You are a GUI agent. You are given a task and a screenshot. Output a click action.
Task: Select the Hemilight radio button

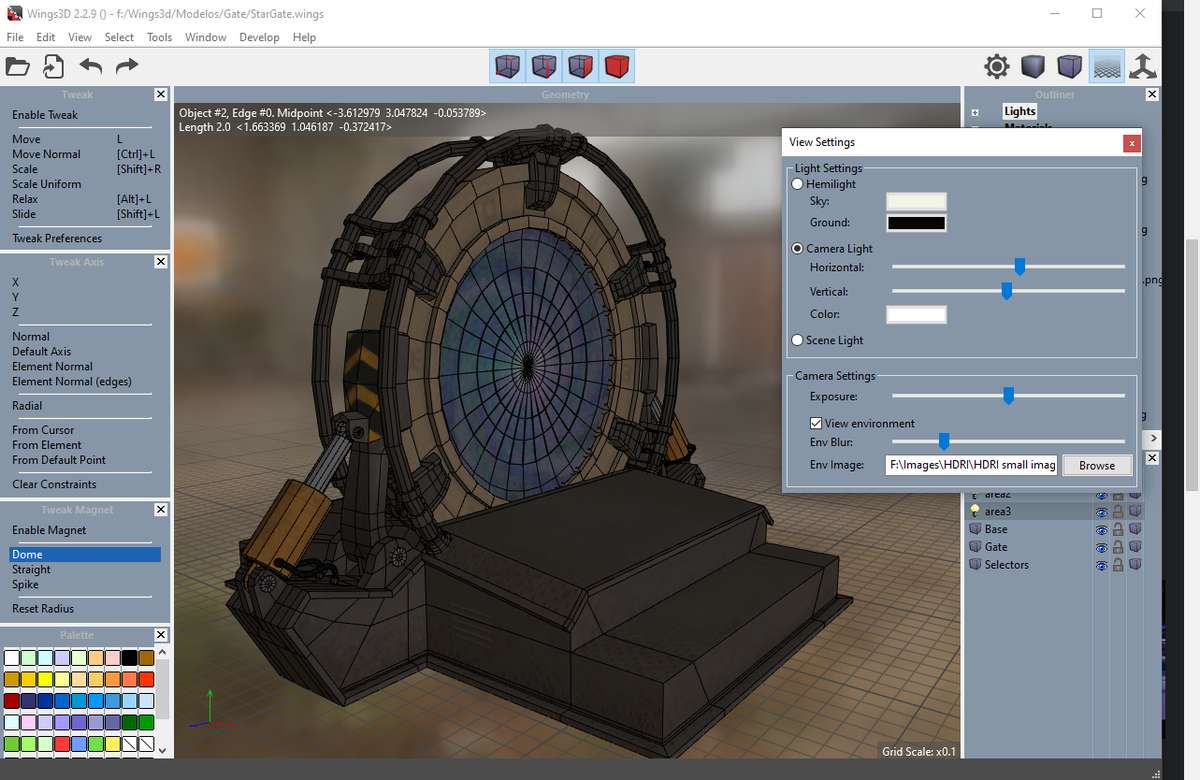[x=797, y=184]
